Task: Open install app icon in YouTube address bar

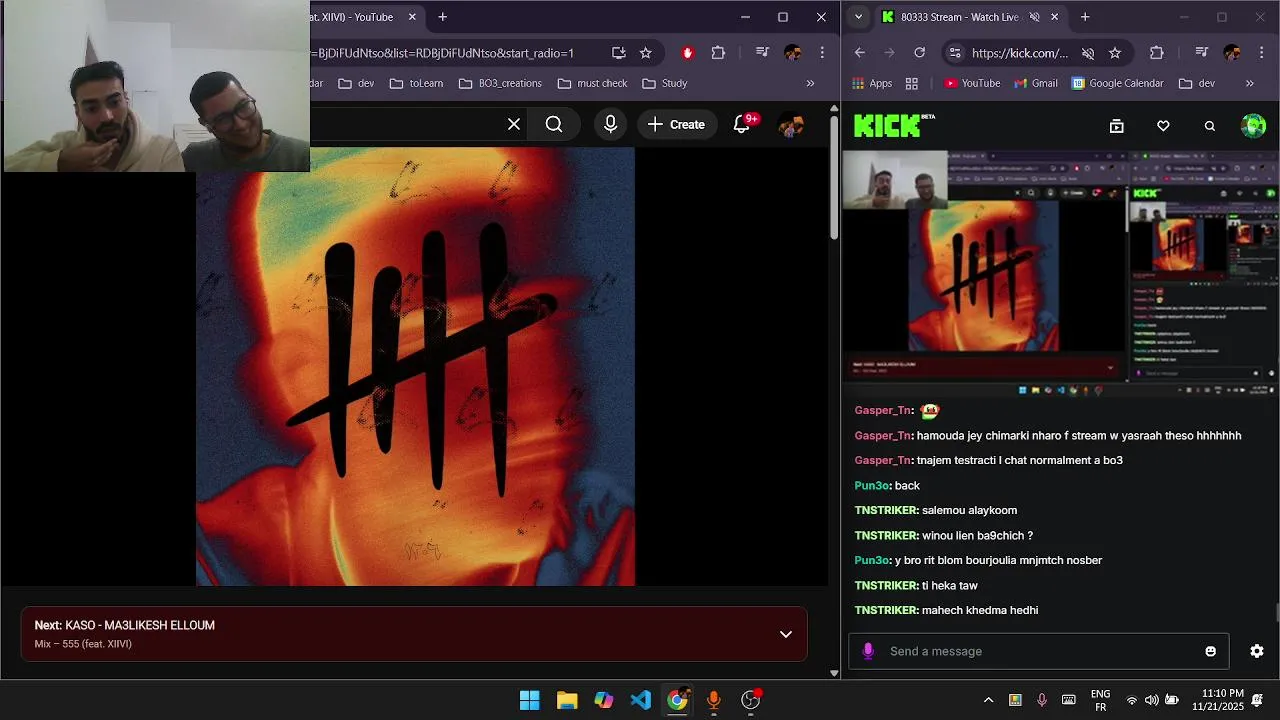Action: point(619,53)
